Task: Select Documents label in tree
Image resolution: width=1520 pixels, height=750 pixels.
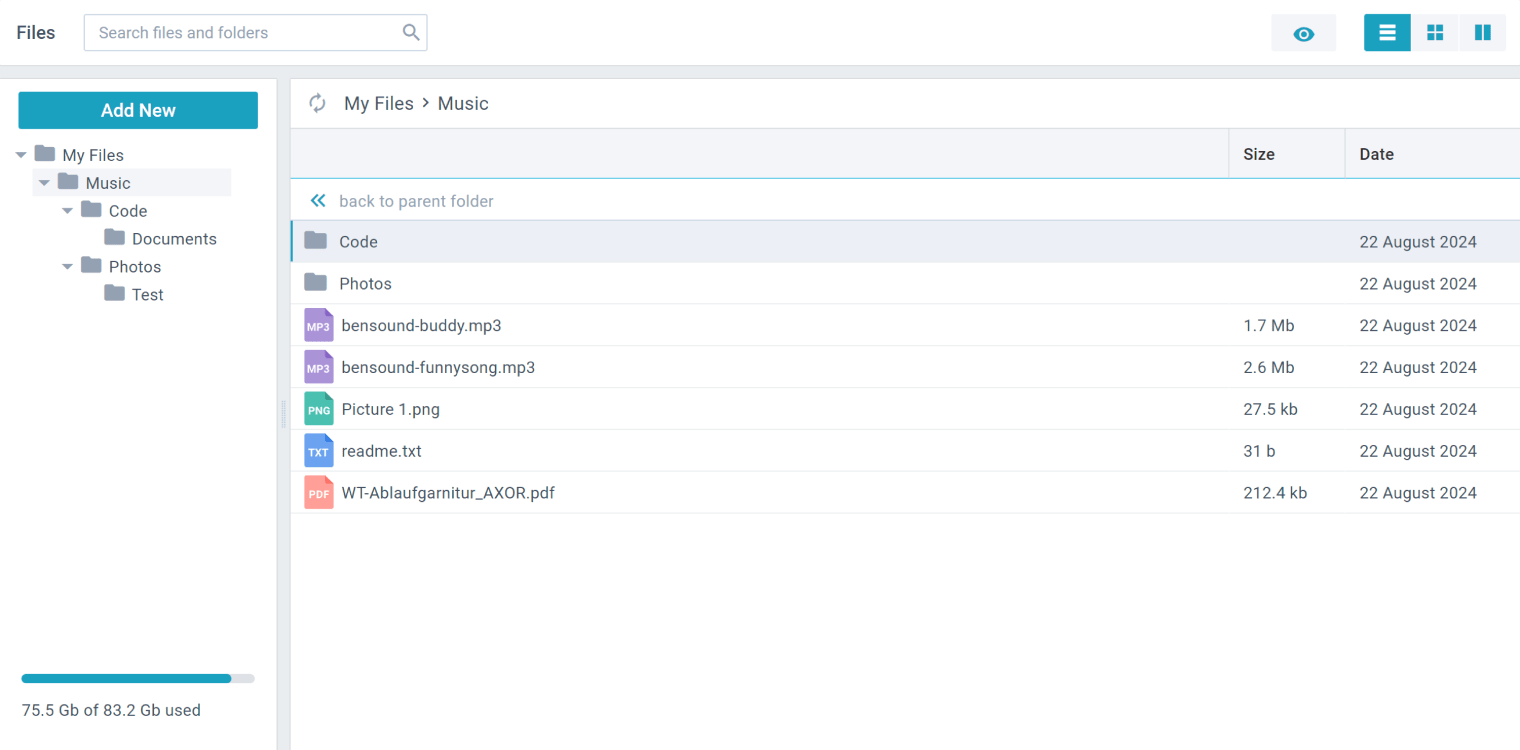Action: pyautogui.click(x=174, y=239)
